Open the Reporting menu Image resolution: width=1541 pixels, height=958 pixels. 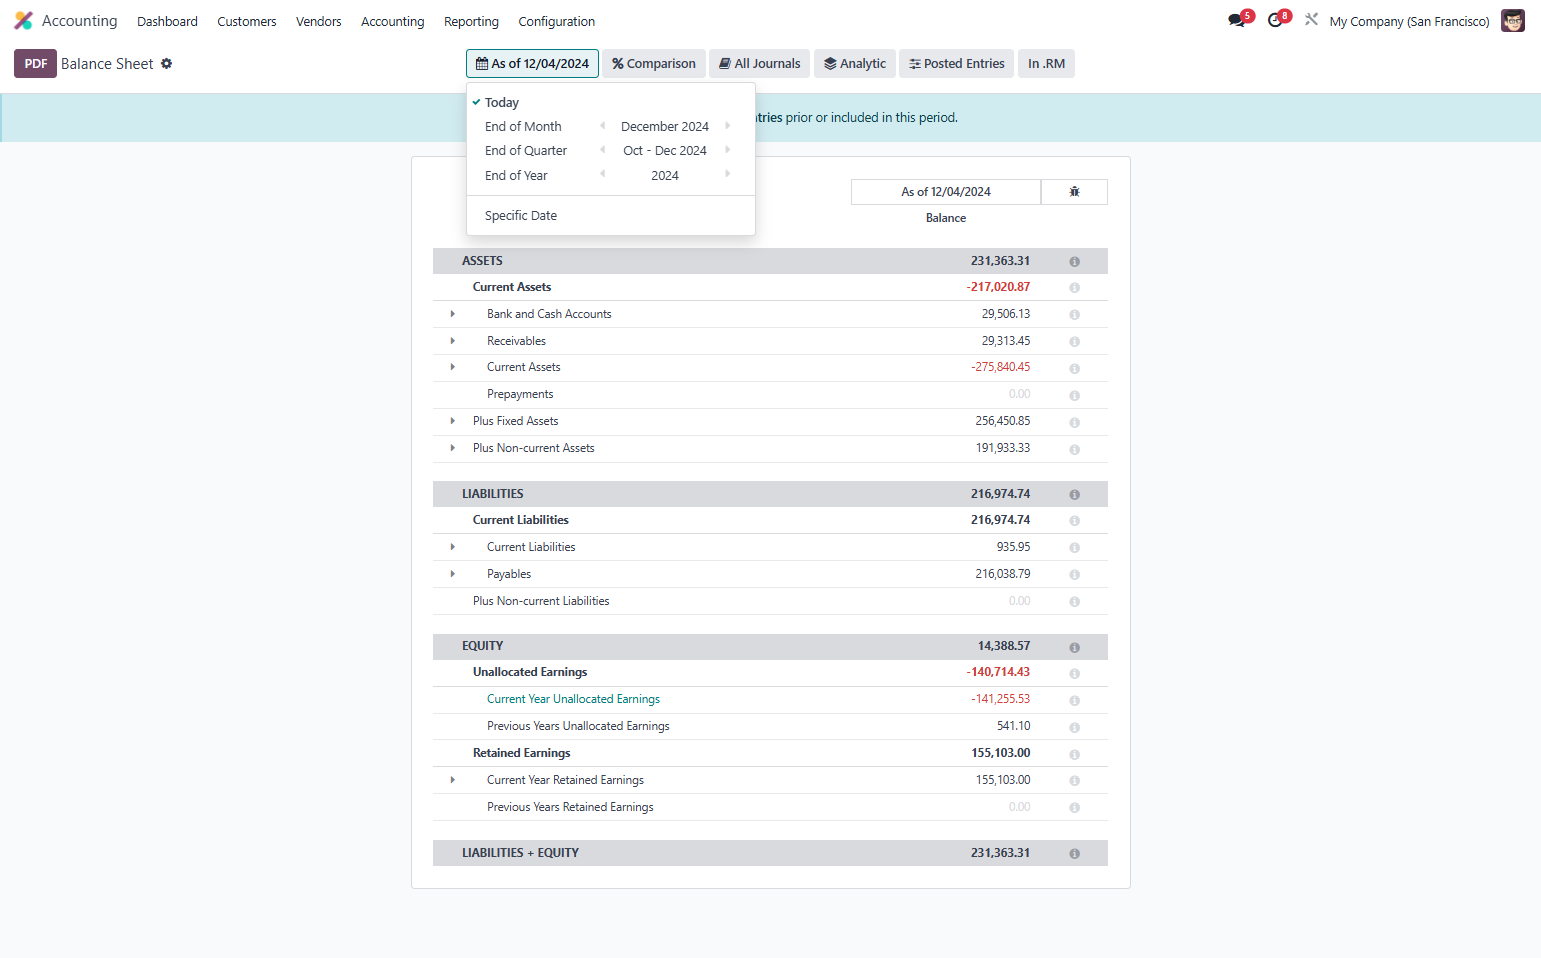(471, 21)
